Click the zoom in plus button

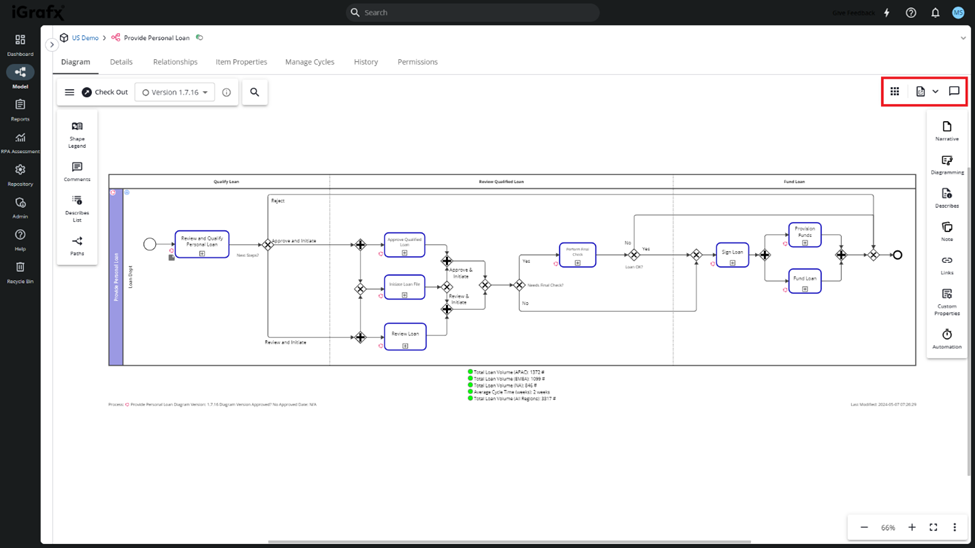point(911,527)
